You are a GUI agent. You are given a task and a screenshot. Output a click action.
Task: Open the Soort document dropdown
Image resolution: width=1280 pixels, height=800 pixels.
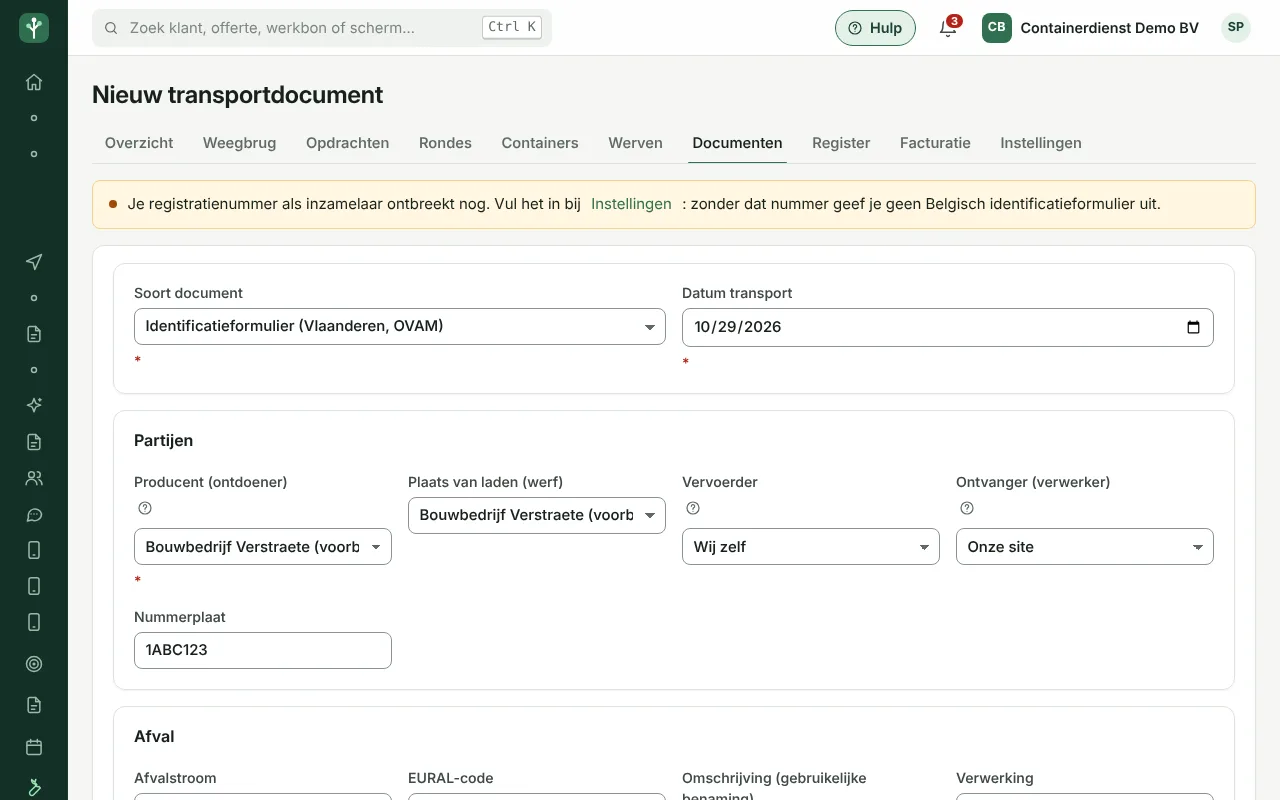400,326
